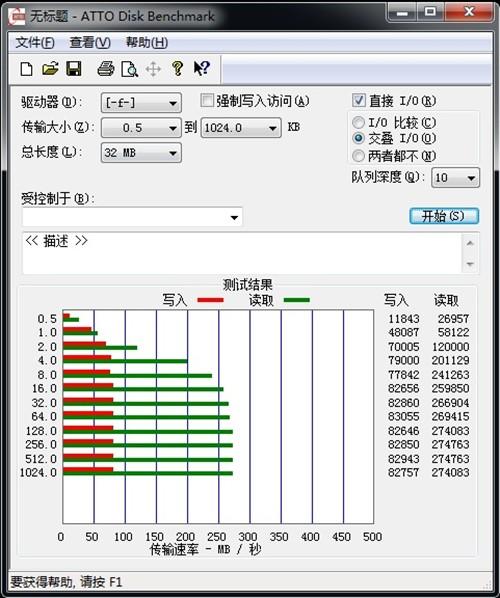
Task: Click the Print toolbar icon
Action: pos(106,69)
